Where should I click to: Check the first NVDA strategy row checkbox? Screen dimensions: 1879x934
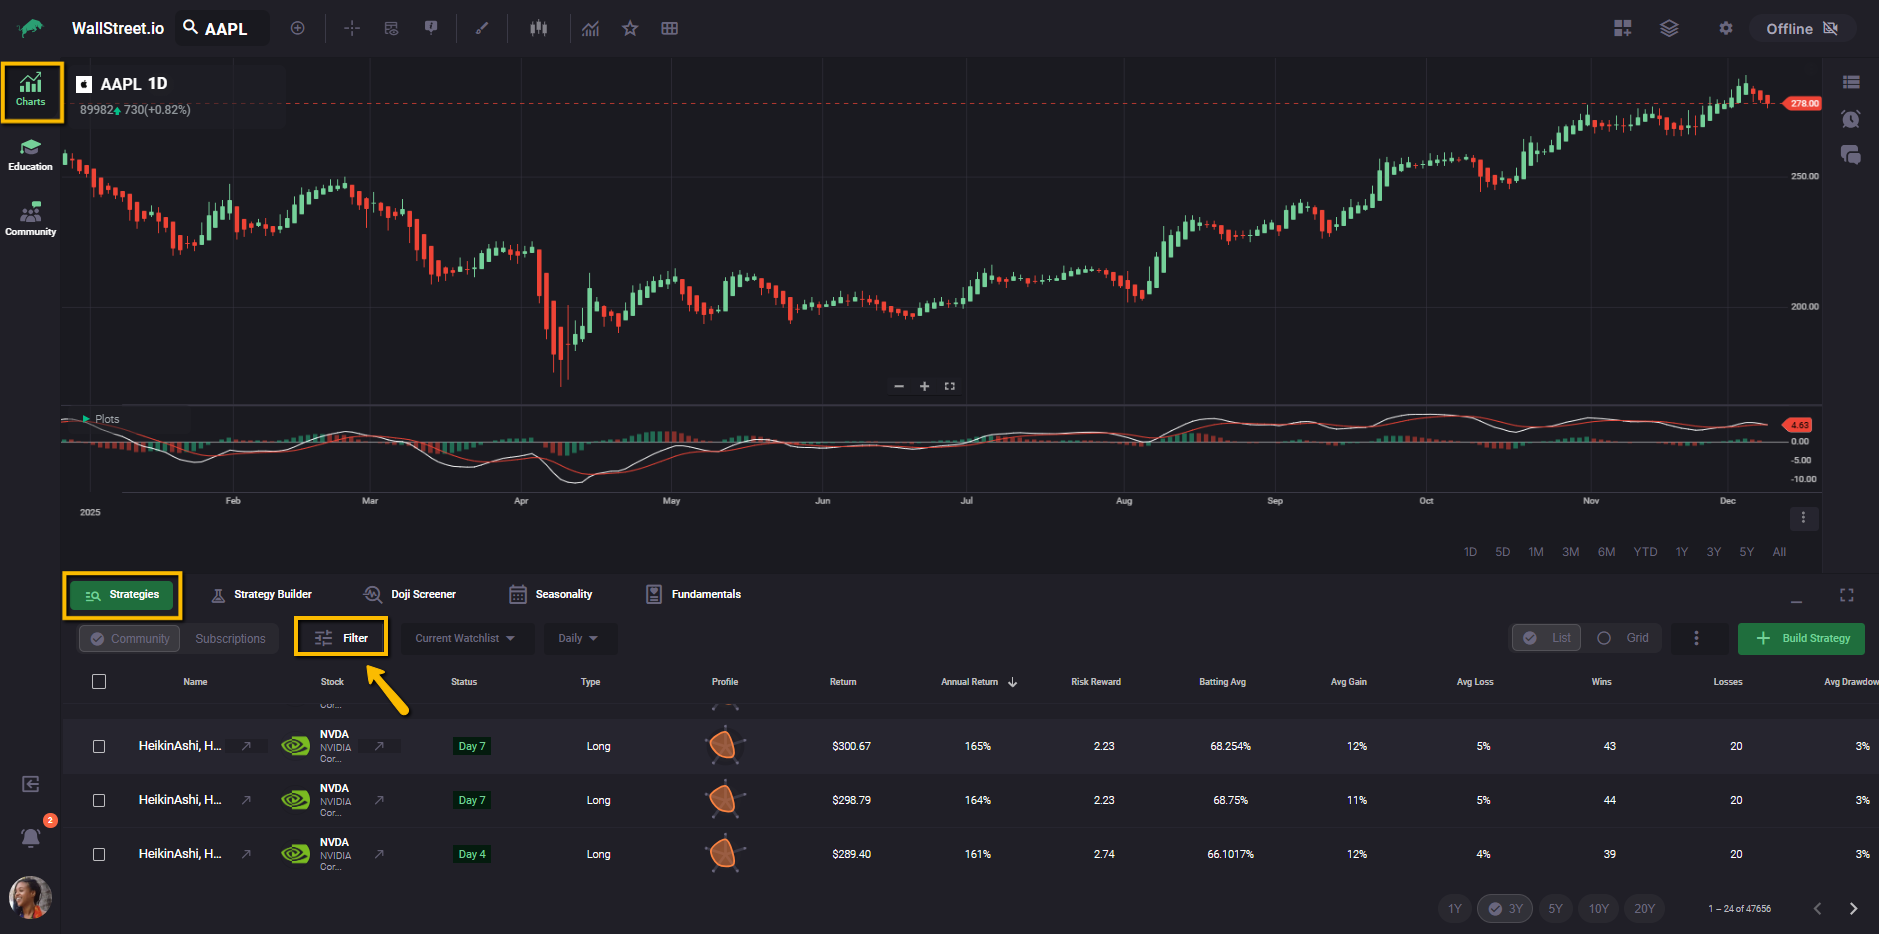click(x=99, y=746)
